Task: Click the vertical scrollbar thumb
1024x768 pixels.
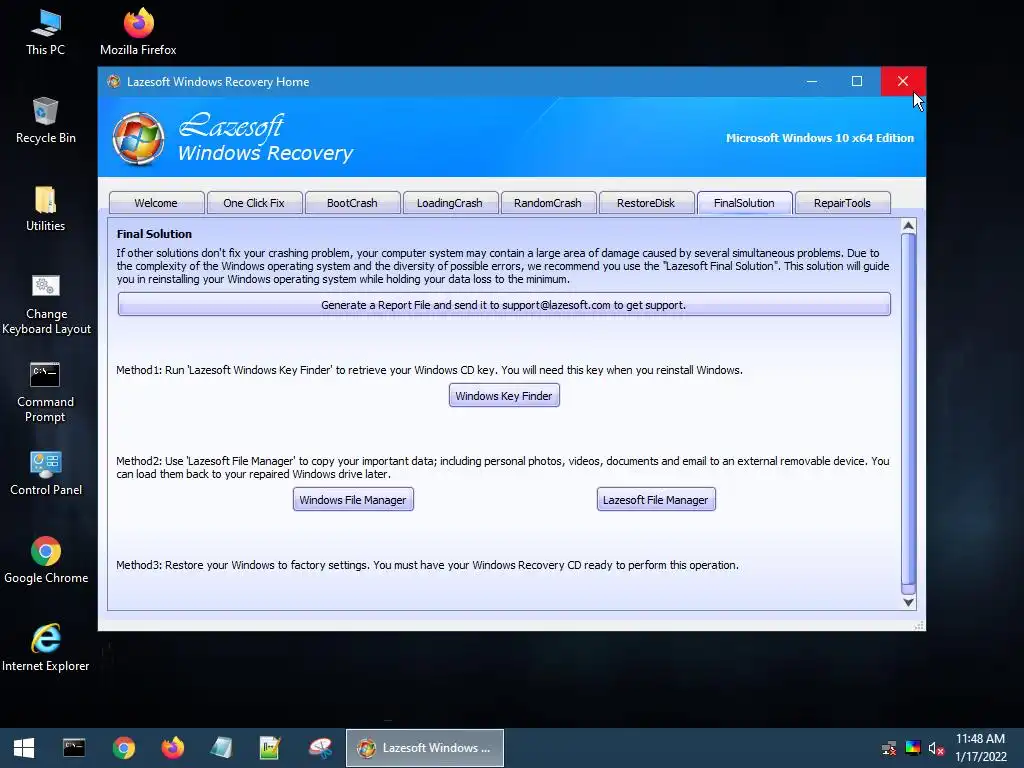Action: pyautogui.click(x=908, y=409)
